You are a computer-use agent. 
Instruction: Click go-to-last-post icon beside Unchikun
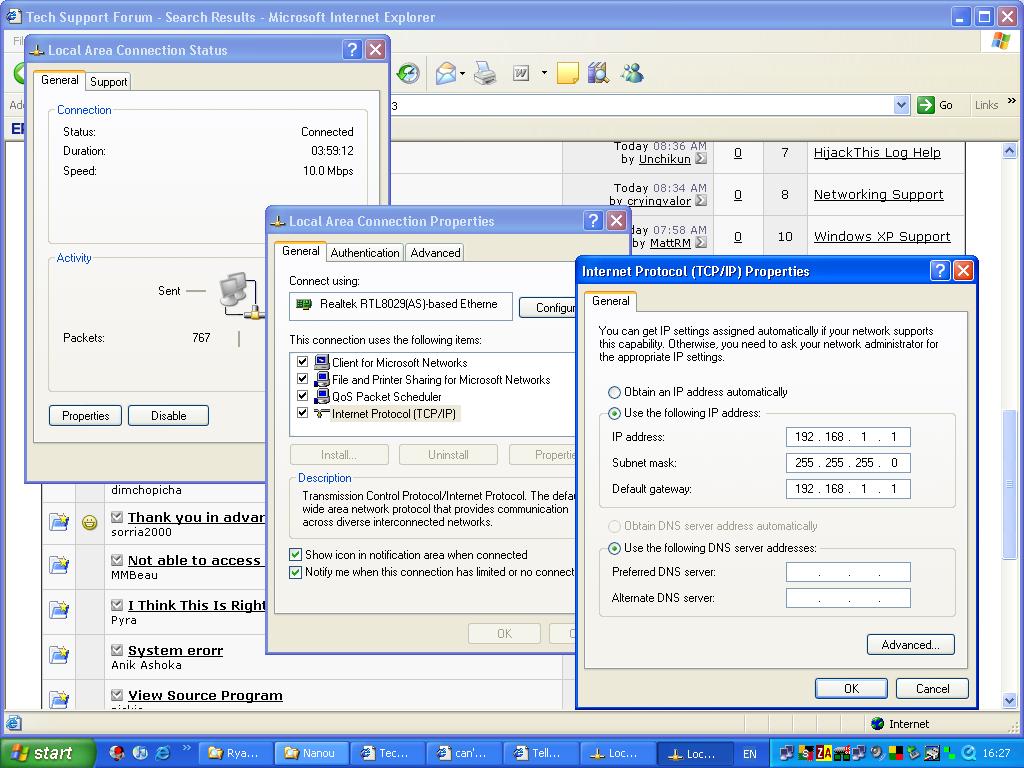tap(701, 159)
